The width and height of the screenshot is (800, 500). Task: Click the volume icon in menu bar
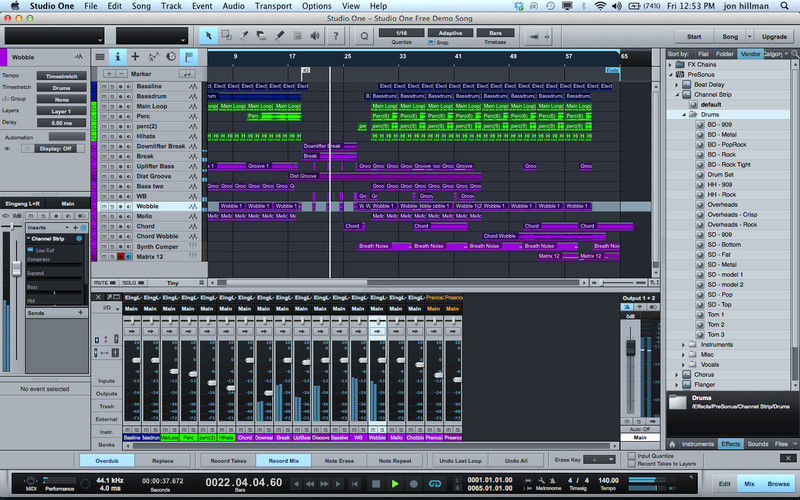(x=617, y=6)
